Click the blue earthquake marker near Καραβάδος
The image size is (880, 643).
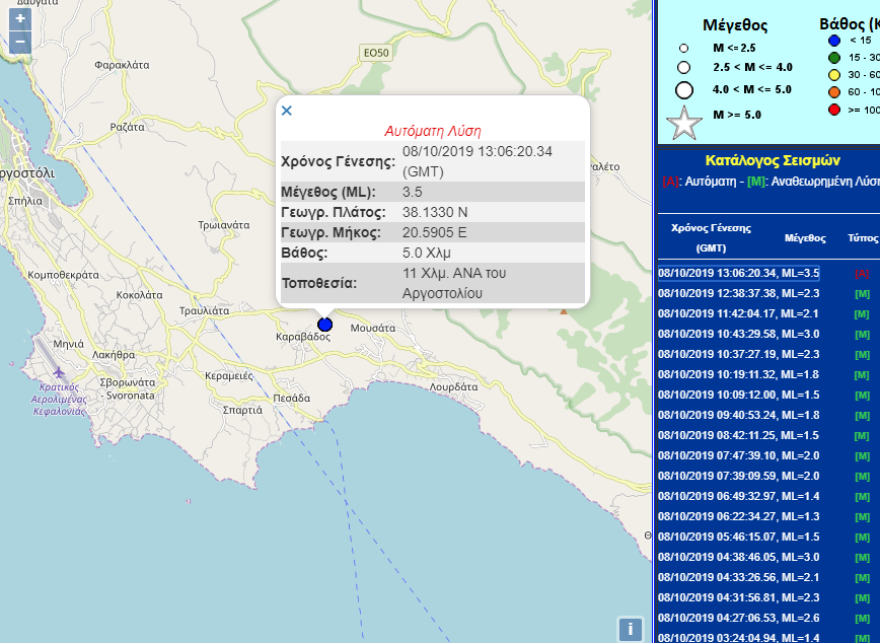[325, 324]
